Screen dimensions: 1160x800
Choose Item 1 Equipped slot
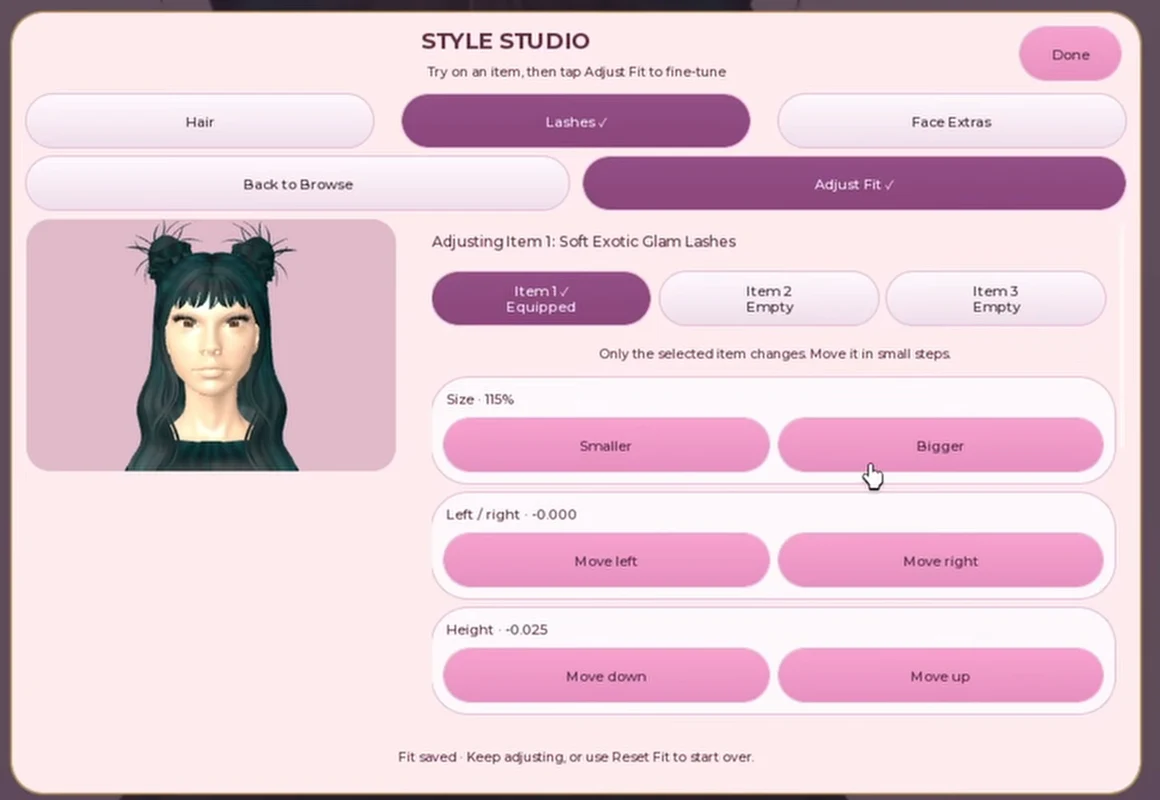[x=541, y=298]
